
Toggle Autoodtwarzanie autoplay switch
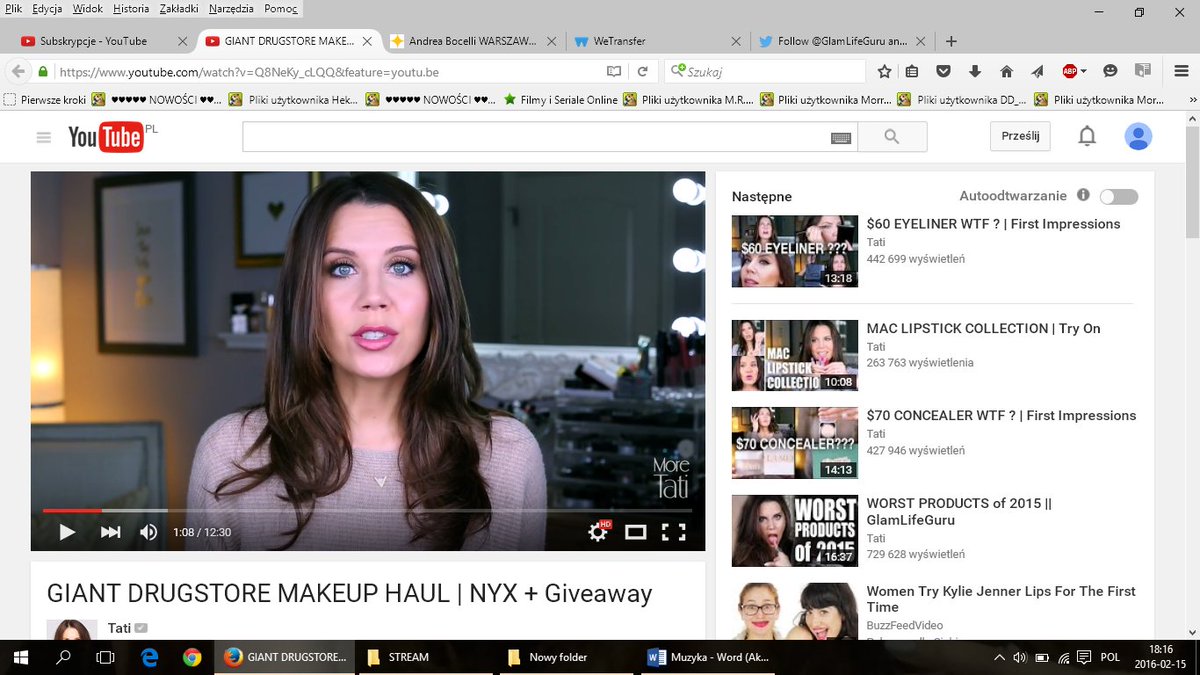point(1118,197)
